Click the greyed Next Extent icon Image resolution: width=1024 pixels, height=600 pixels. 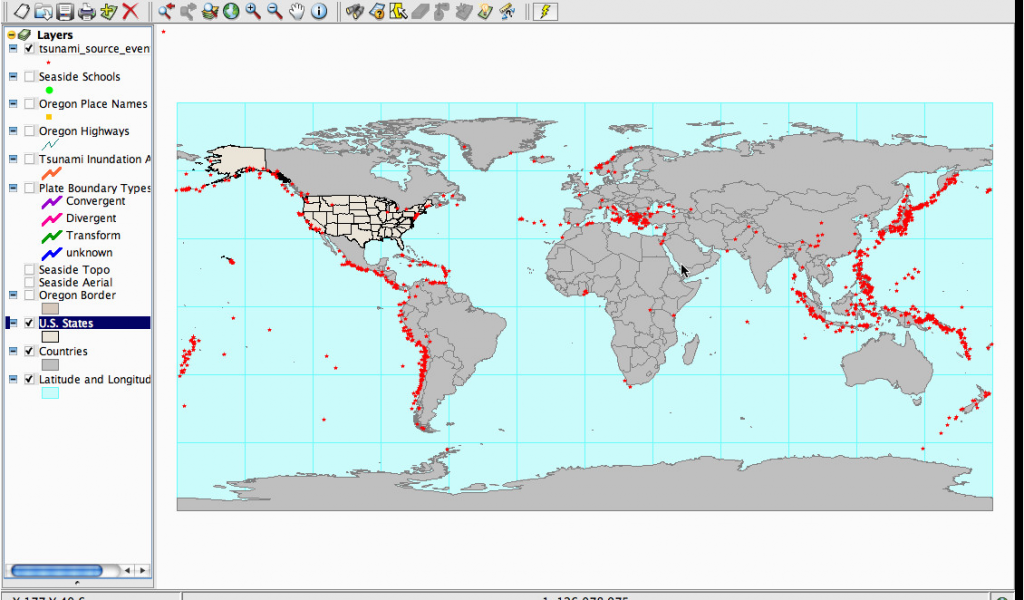coord(188,11)
